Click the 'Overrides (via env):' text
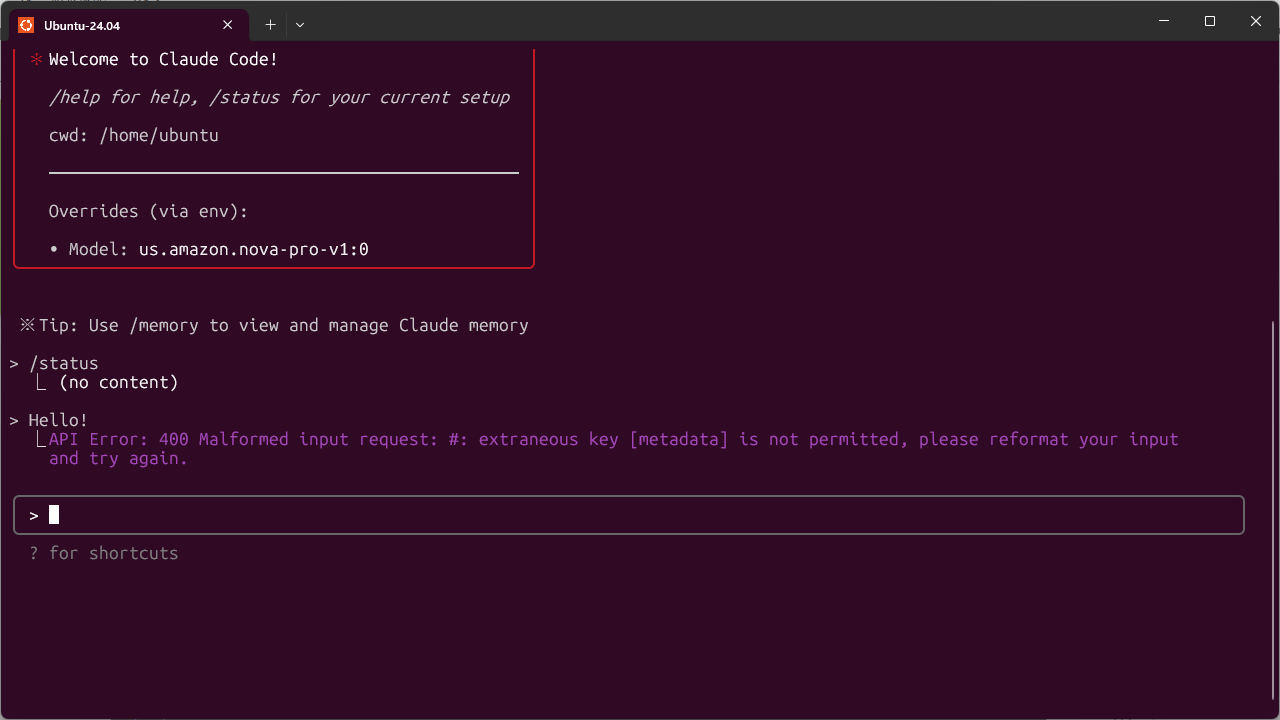Image resolution: width=1280 pixels, height=720 pixels. click(x=148, y=211)
